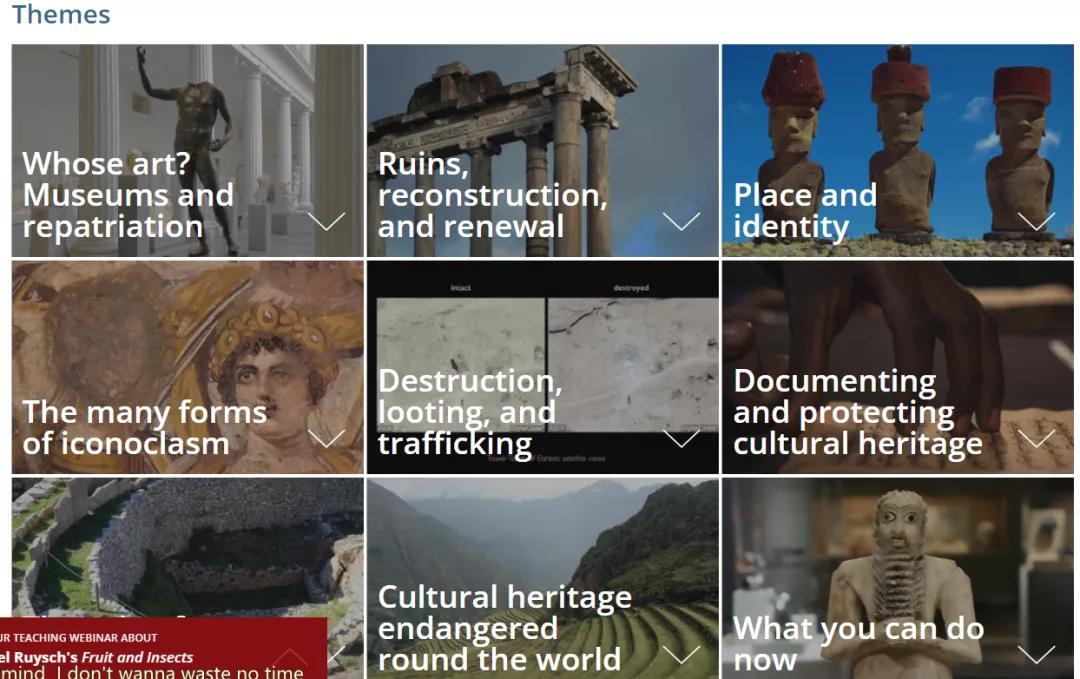Open the Whose art? Museums and repatriation title
Image resolution: width=1080 pixels, height=679 pixels.
tap(128, 195)
